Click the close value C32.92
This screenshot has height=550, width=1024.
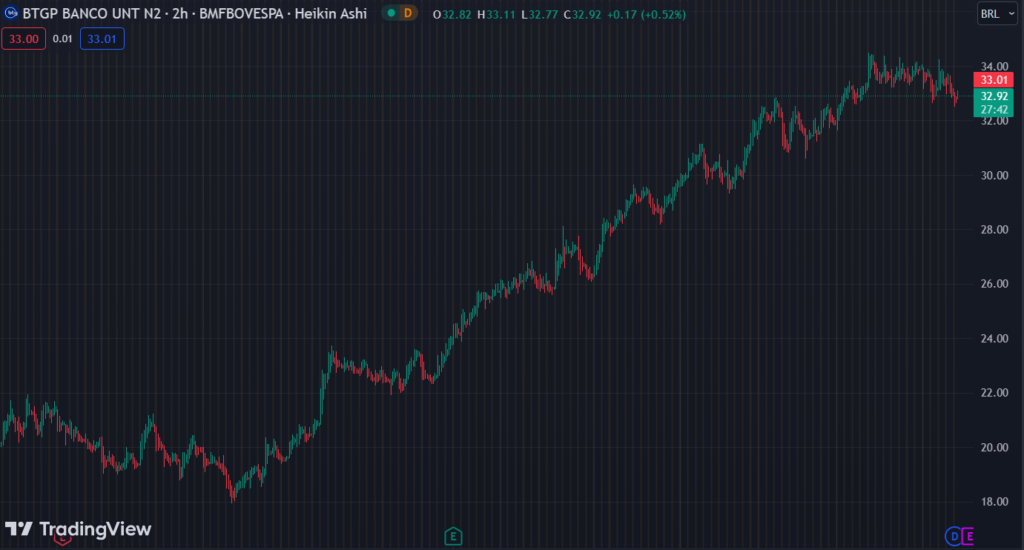pyautogui.click(x=583, y=14)
